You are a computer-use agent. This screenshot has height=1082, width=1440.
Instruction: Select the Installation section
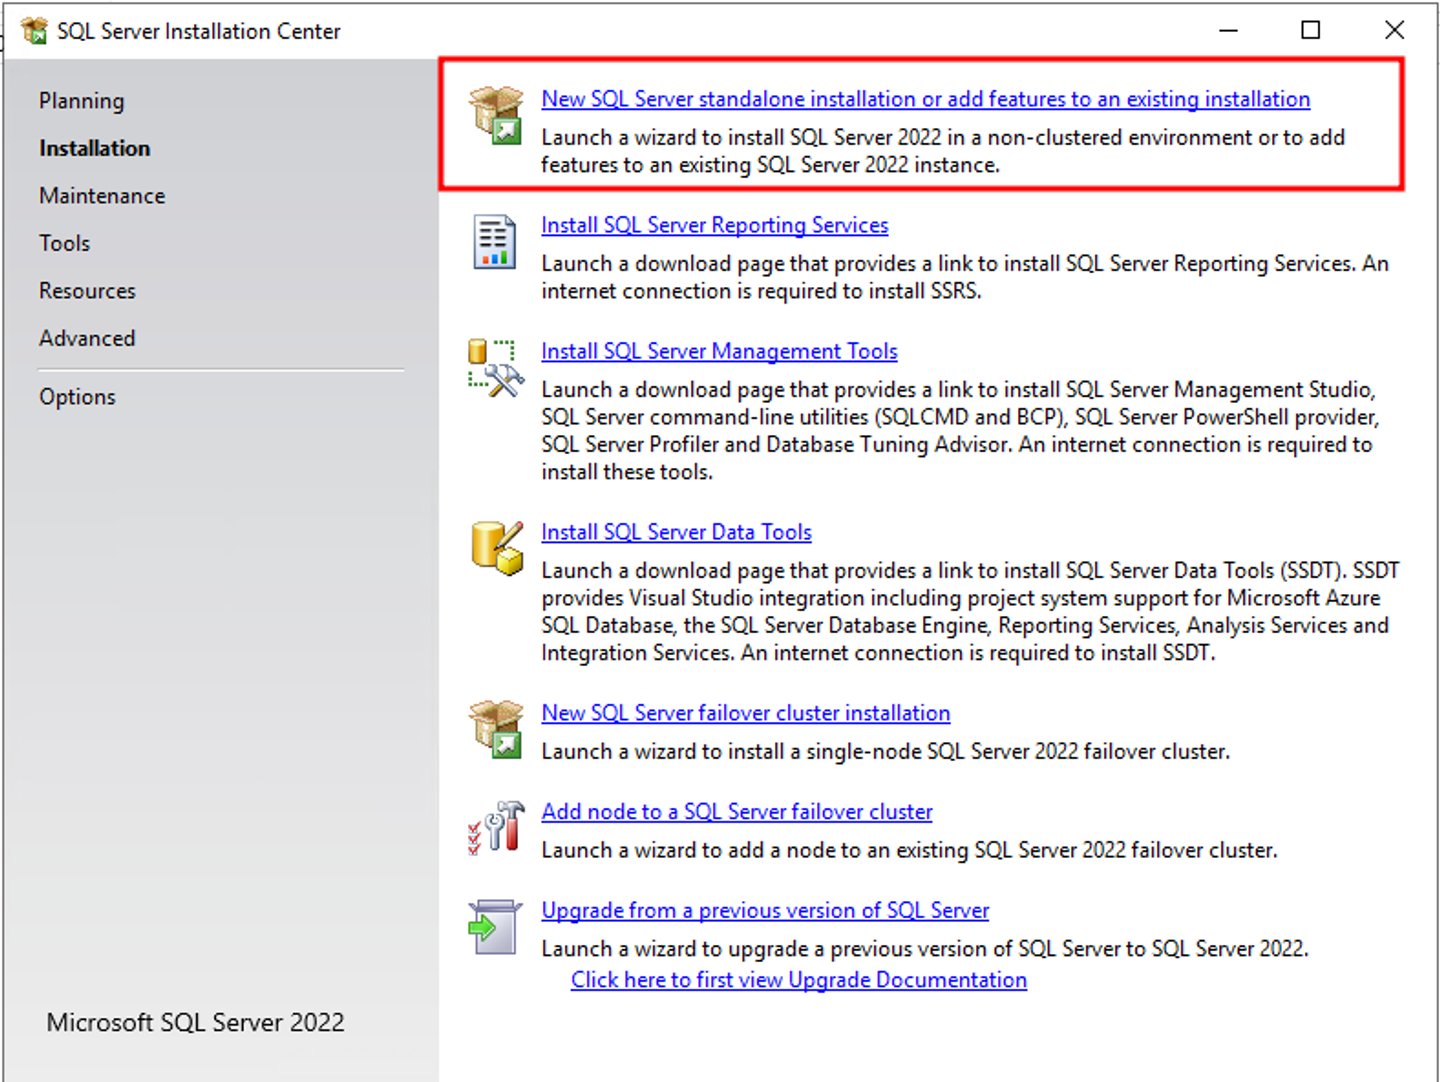[x=95, y=148]
